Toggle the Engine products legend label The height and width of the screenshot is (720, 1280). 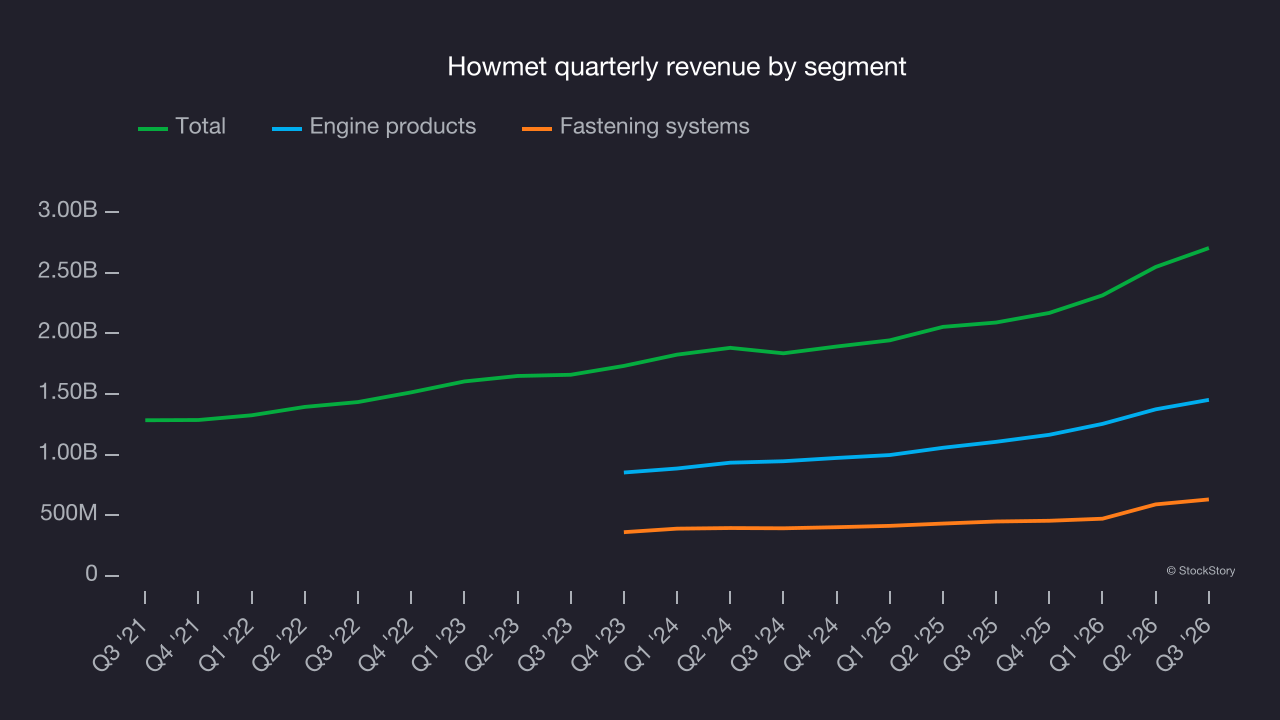[x=393, y=126]
